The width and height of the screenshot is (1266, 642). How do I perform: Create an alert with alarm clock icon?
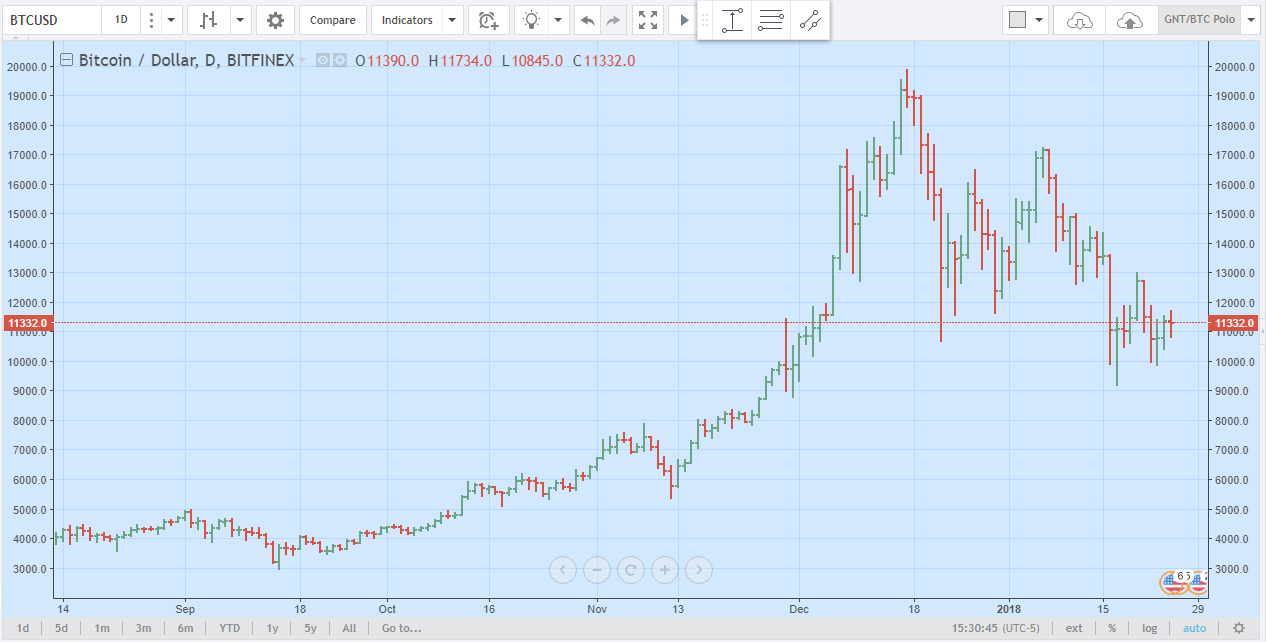pyautogui.click(x=488, y=20)
